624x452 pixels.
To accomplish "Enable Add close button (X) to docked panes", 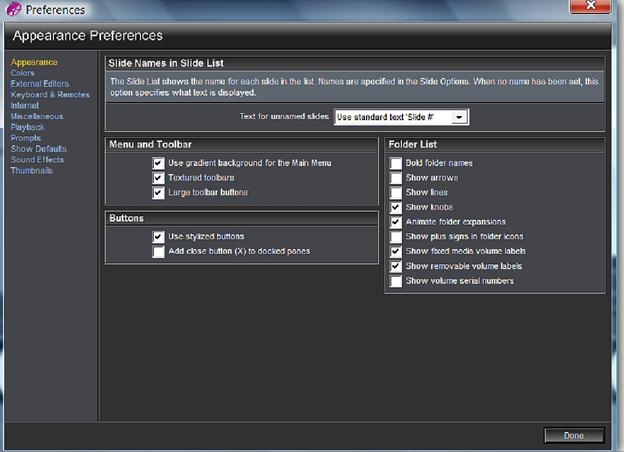I will tap(158, 251).
